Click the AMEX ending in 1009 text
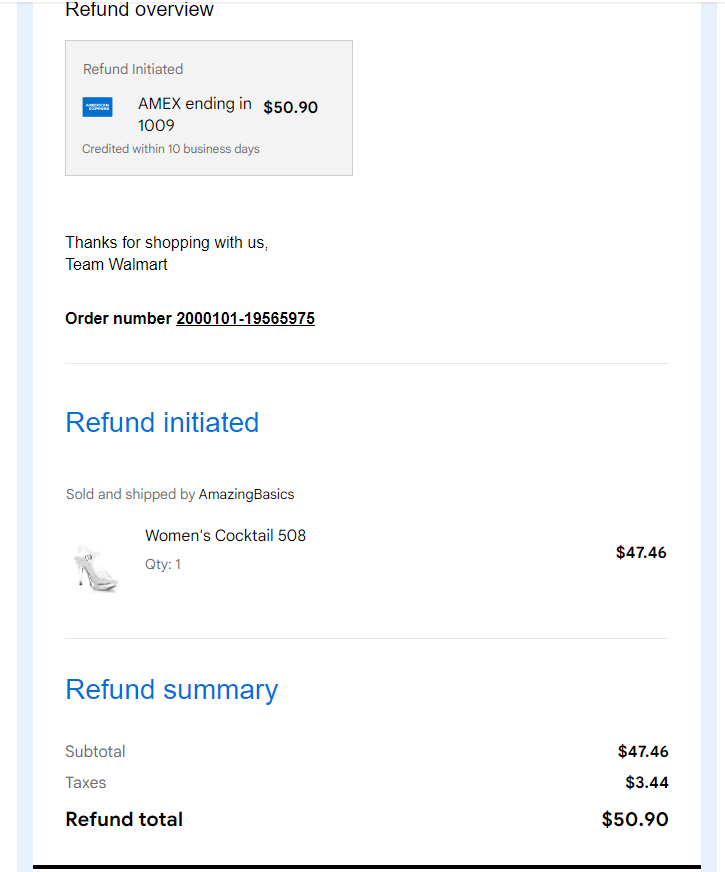725x872 pixels. (195, 114)
